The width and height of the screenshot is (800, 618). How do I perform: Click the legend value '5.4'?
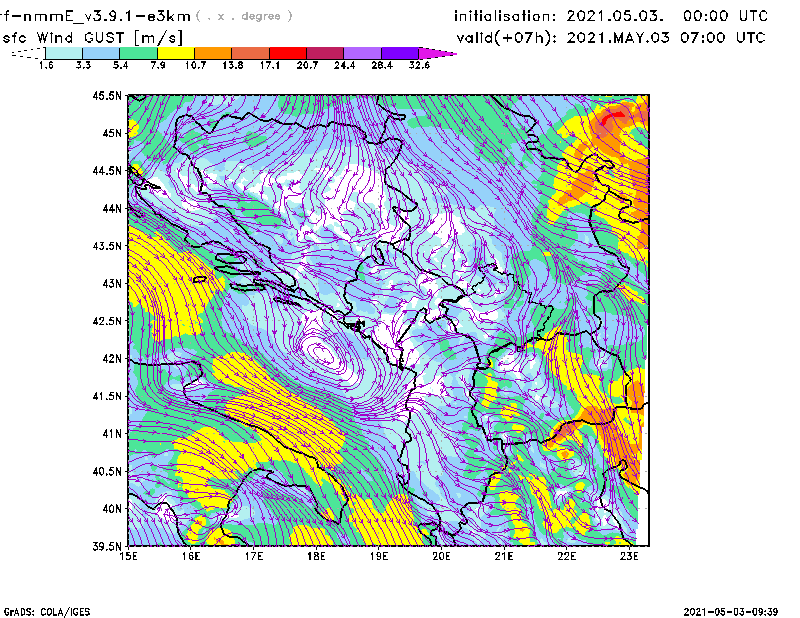(x=120, y=65)
